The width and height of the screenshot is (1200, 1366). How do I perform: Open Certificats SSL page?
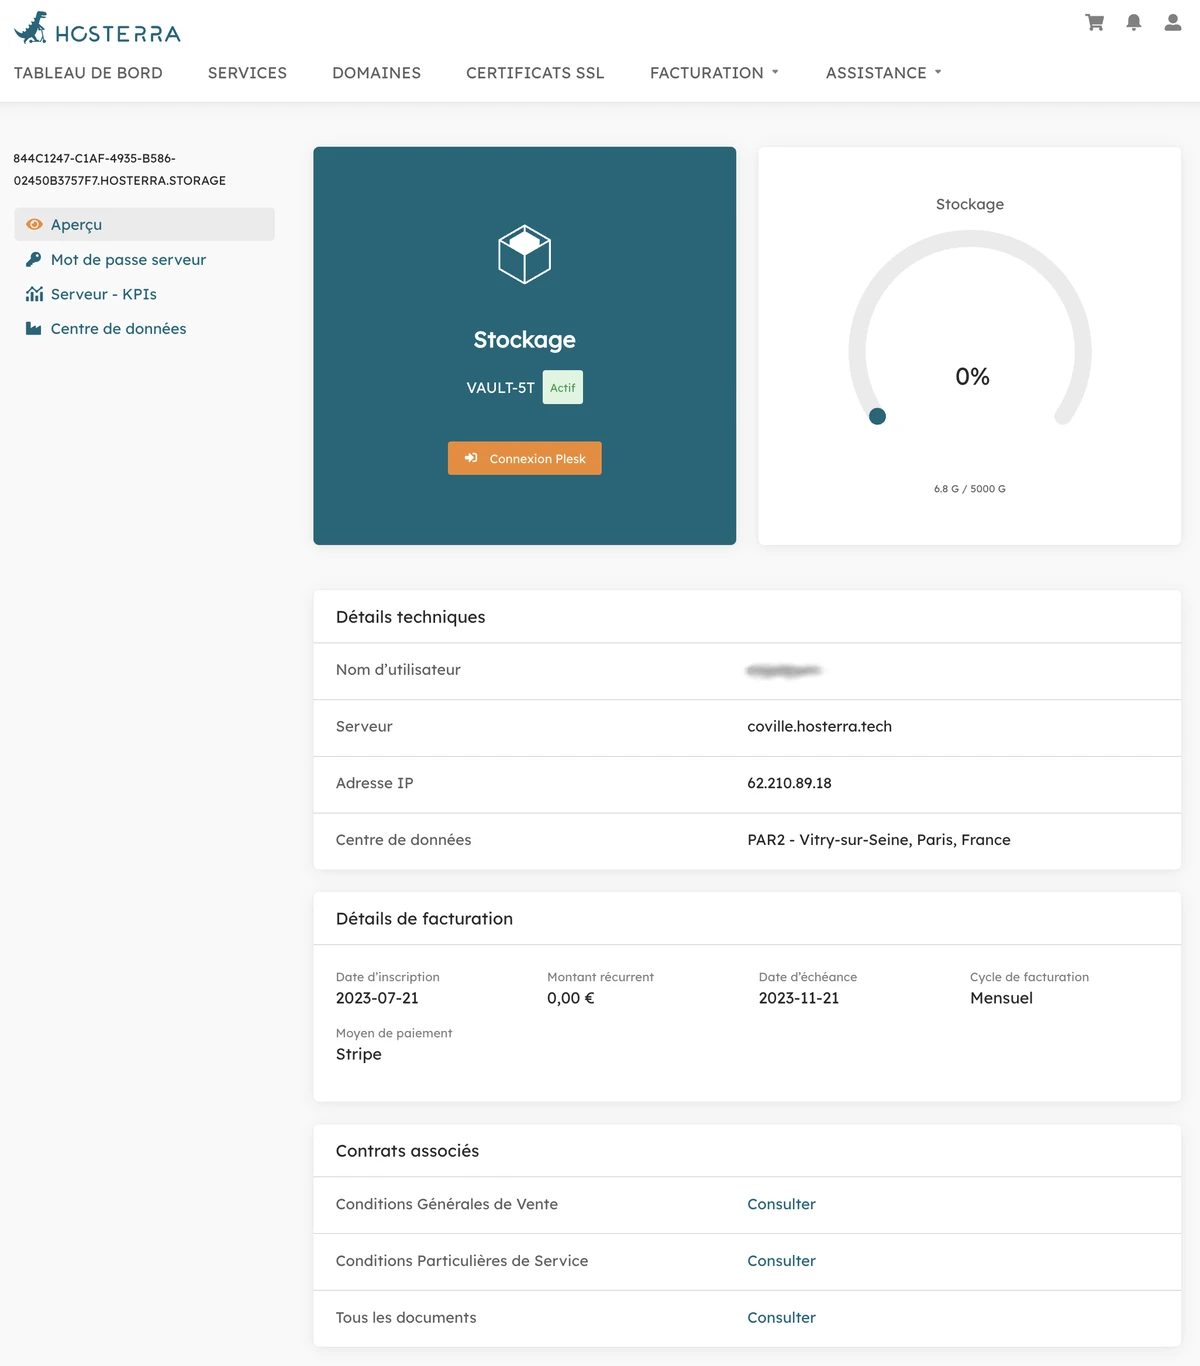click(x=535, y=73)
